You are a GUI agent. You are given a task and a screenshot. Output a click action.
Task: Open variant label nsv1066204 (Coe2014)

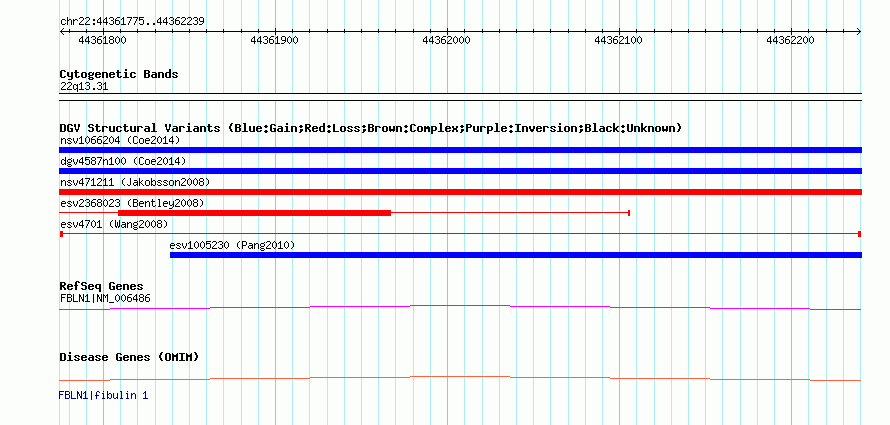(x=120, y=140)
